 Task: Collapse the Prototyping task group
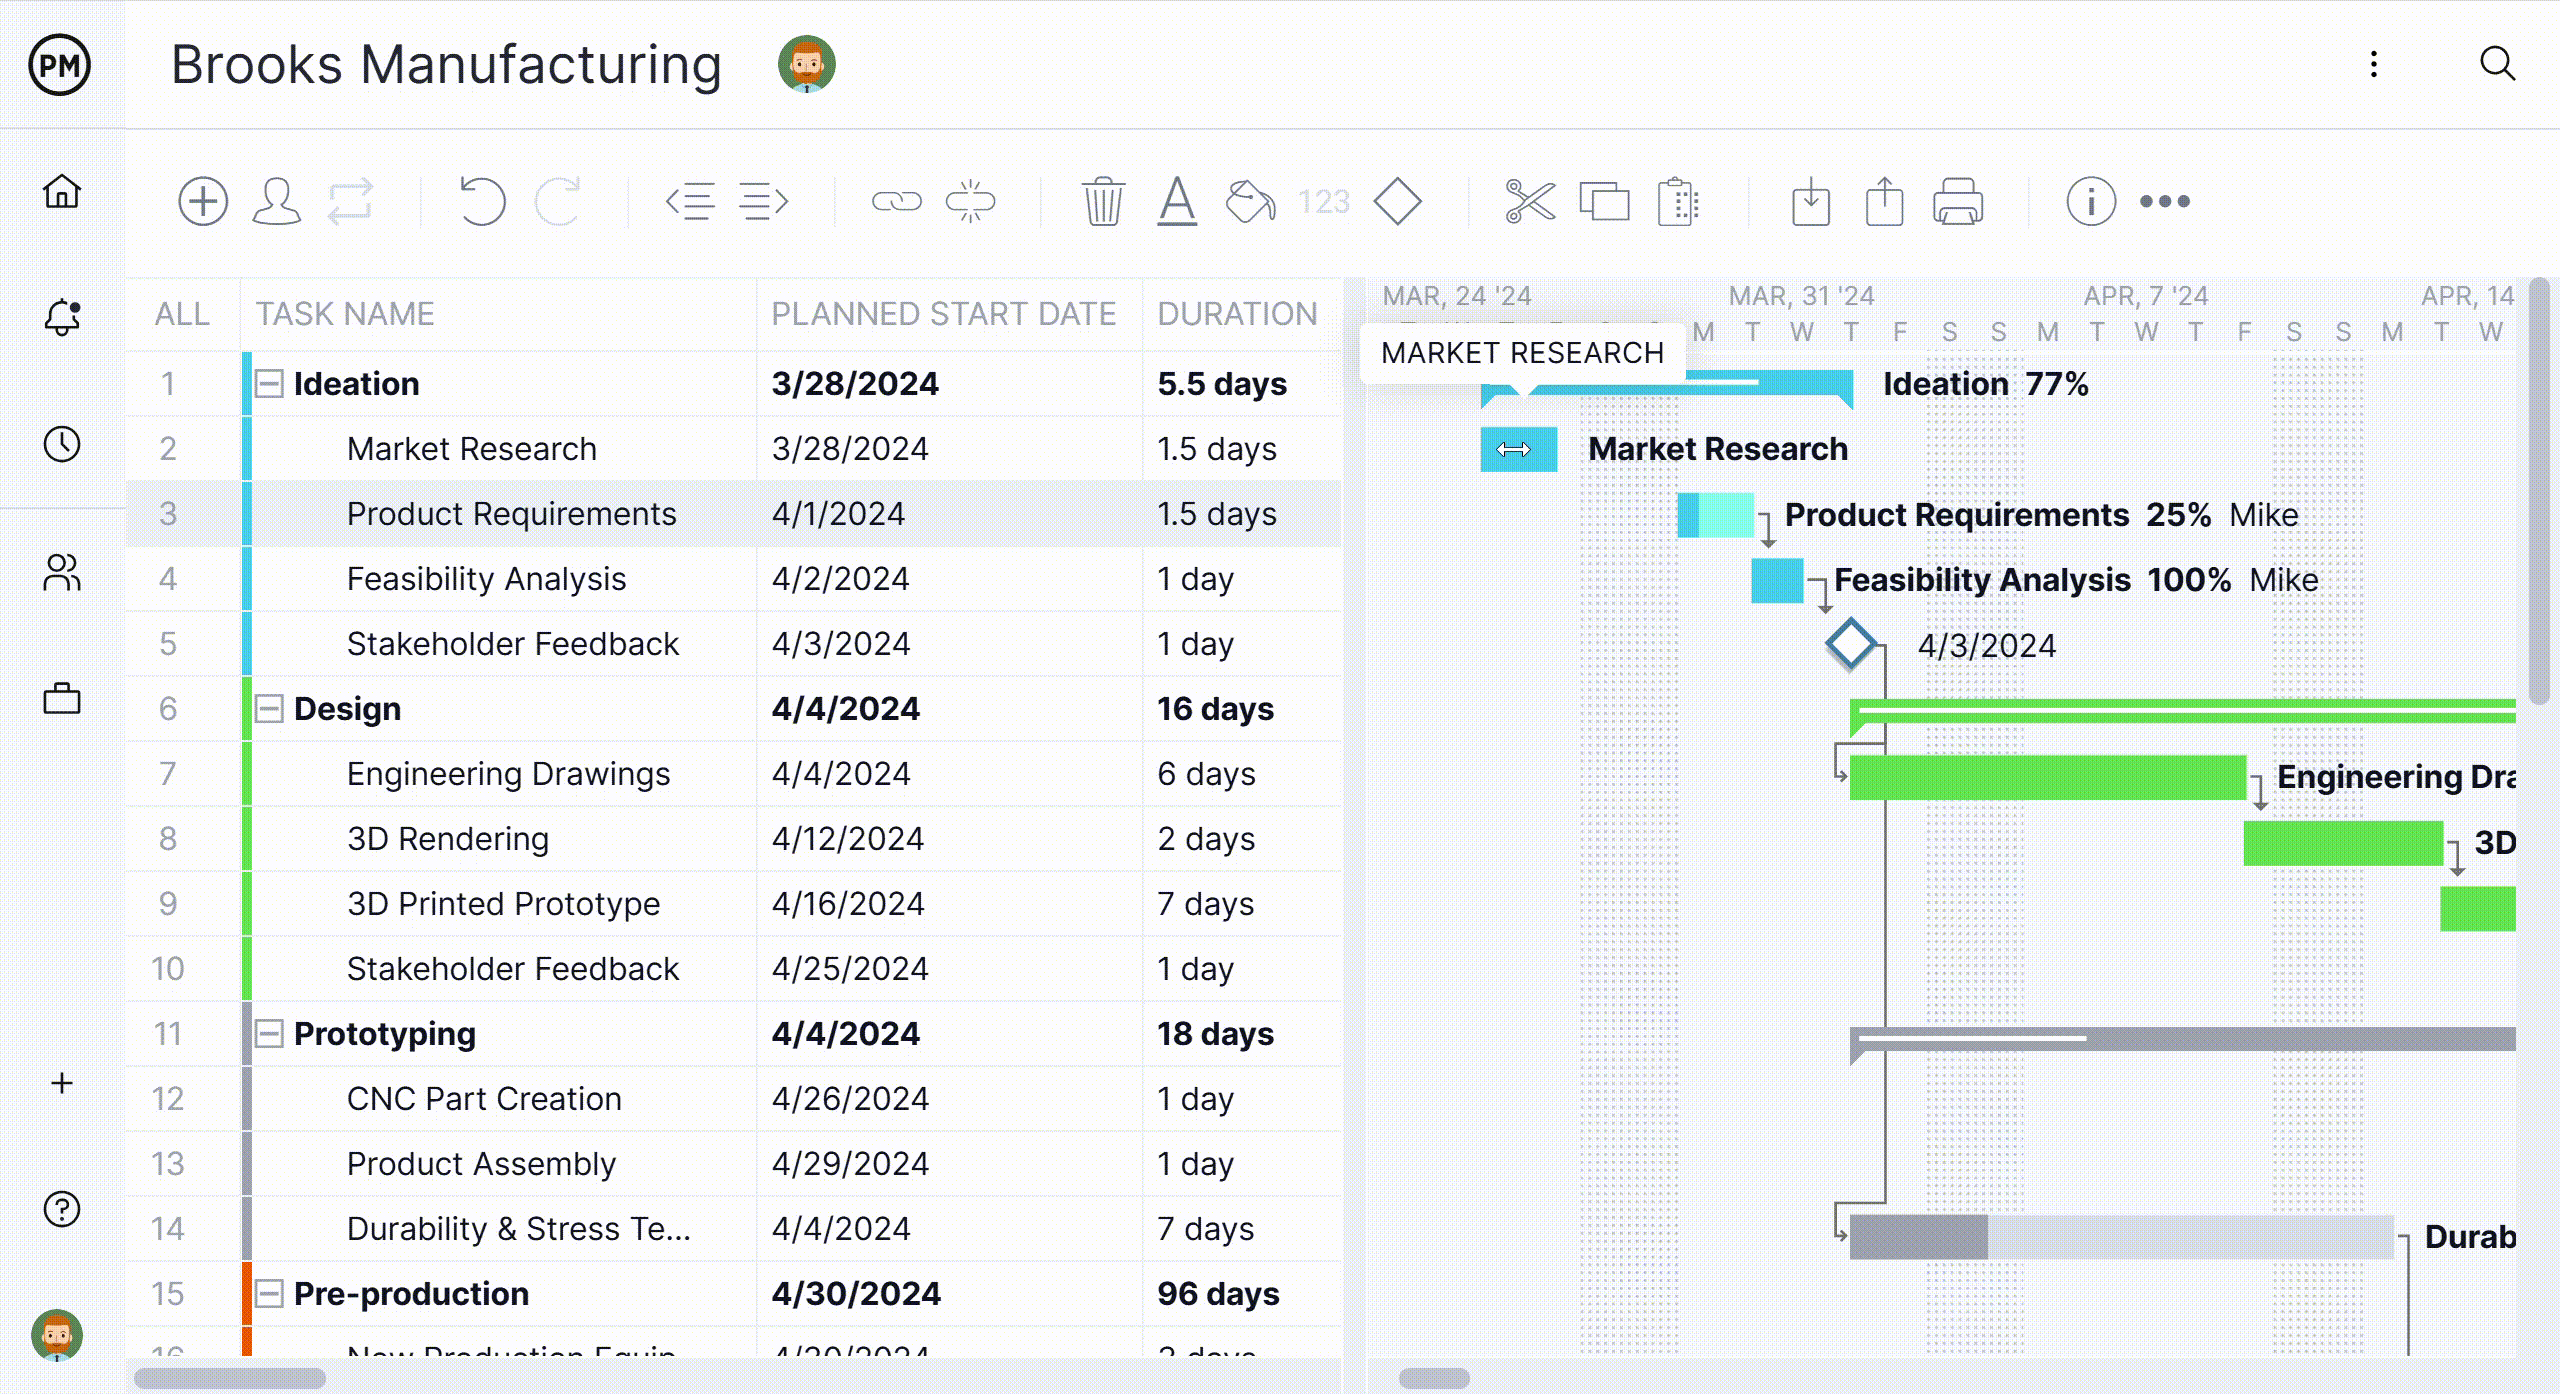click(x=269, y=1034)
